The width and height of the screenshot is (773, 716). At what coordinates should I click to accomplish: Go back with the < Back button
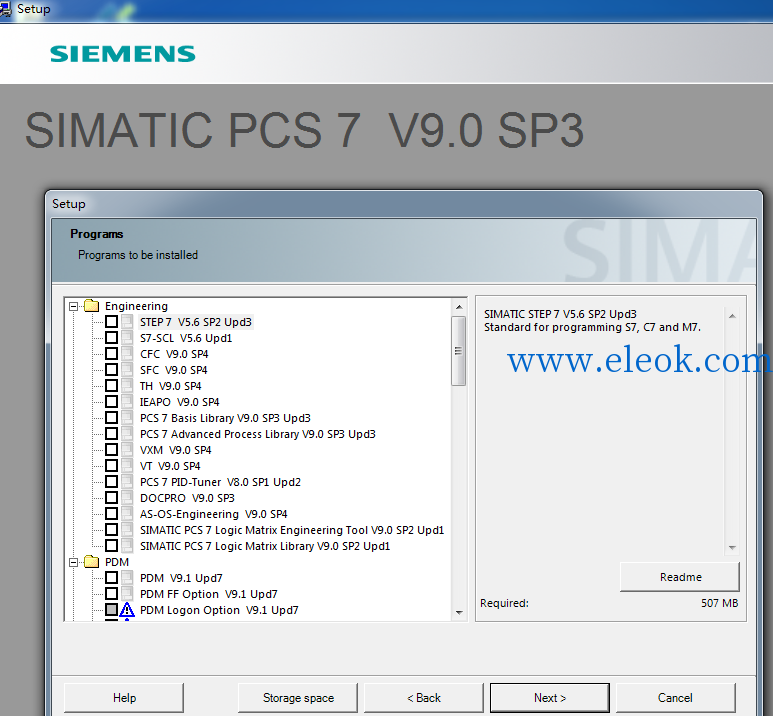click(424, 698)
